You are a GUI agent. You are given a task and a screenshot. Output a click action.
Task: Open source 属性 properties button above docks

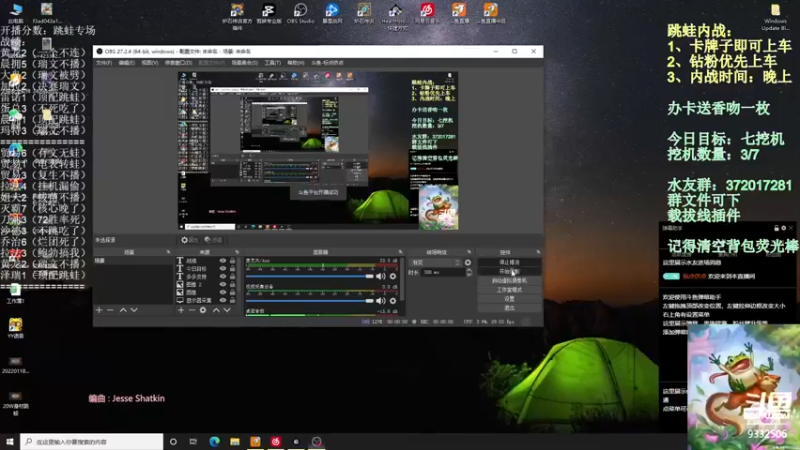[x=189, y=240]
